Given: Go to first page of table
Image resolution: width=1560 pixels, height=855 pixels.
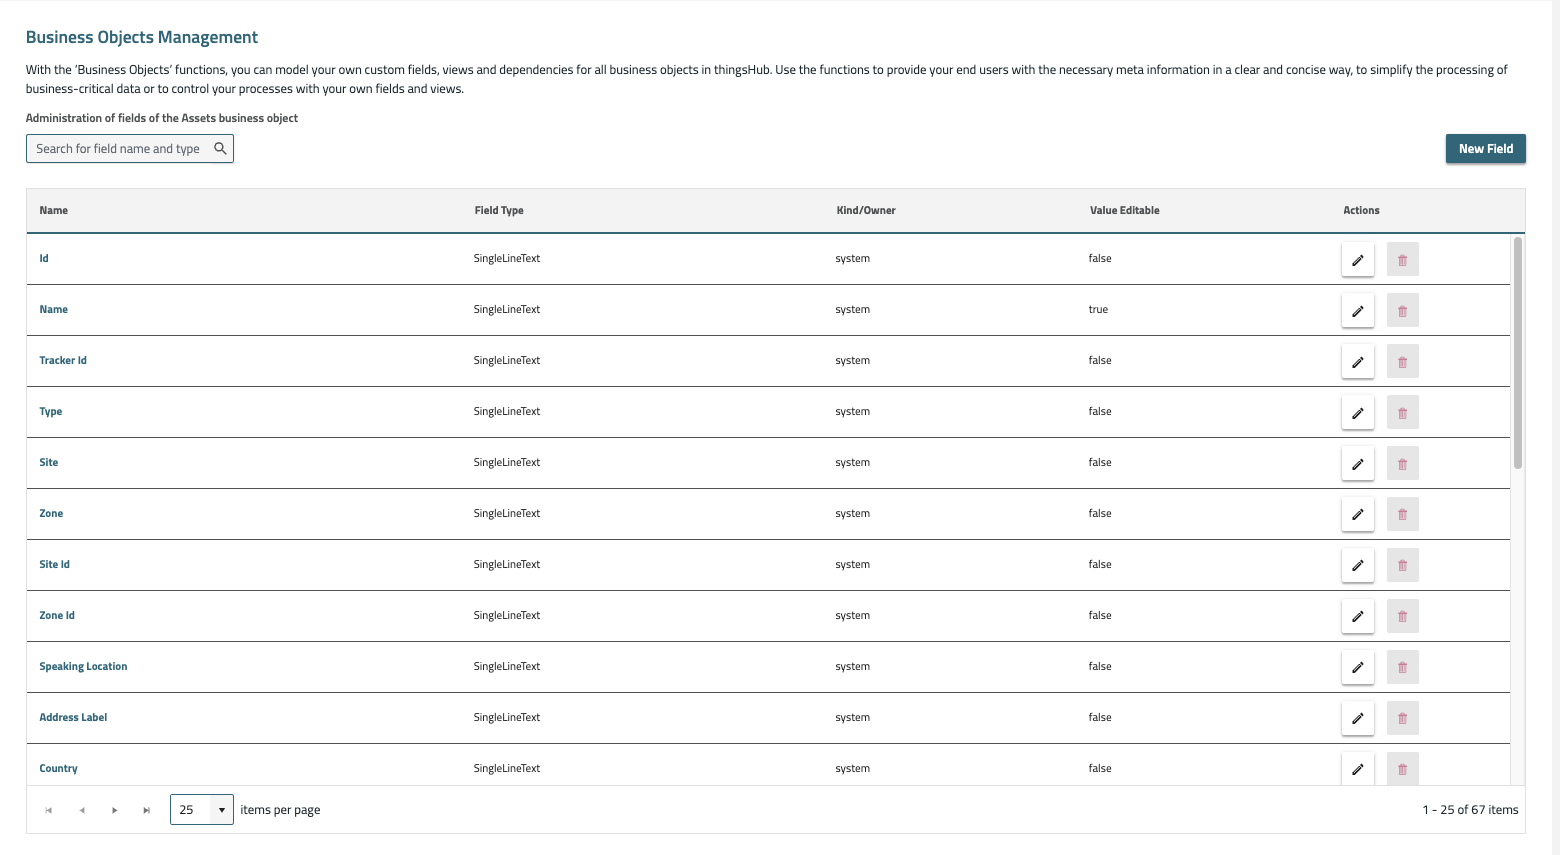Looking at the screenshot, I should click(x=48, y=810).
